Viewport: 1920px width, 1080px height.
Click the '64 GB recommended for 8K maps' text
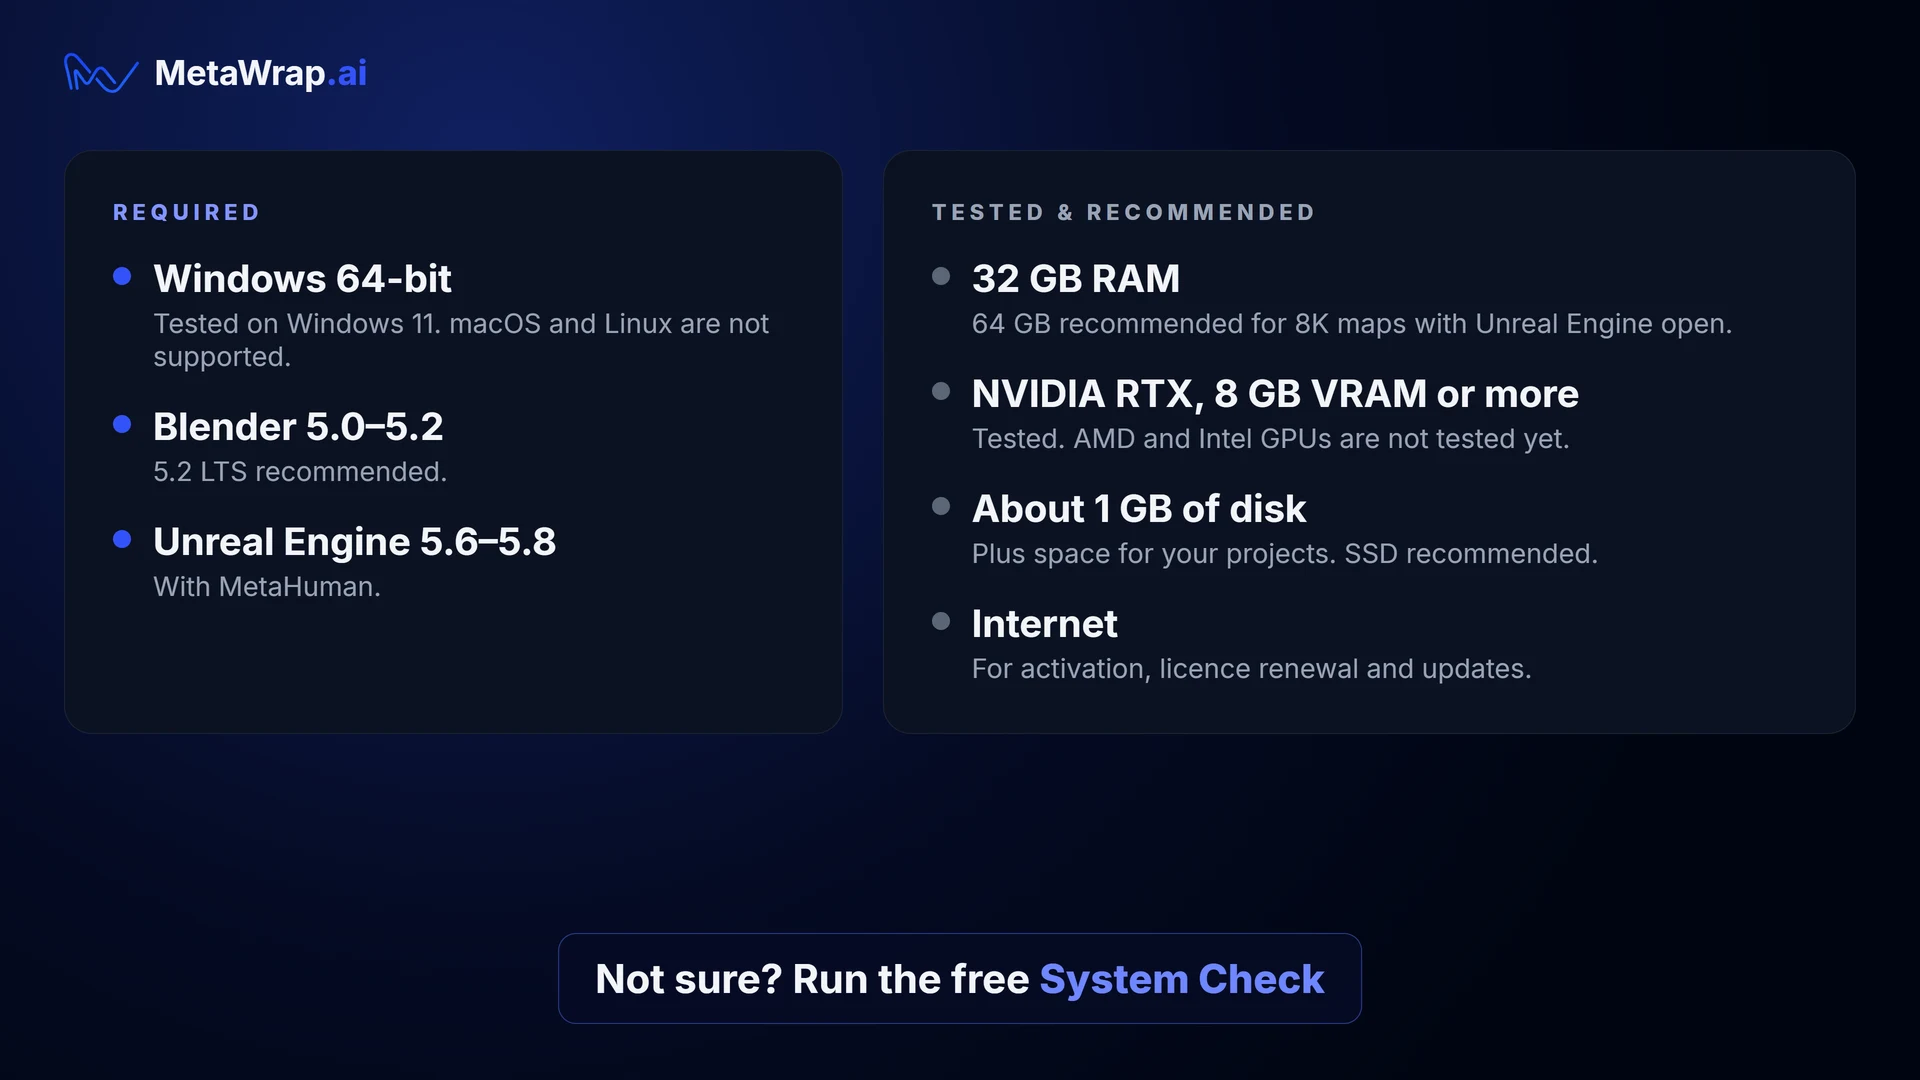click(x=1352, y=324)
